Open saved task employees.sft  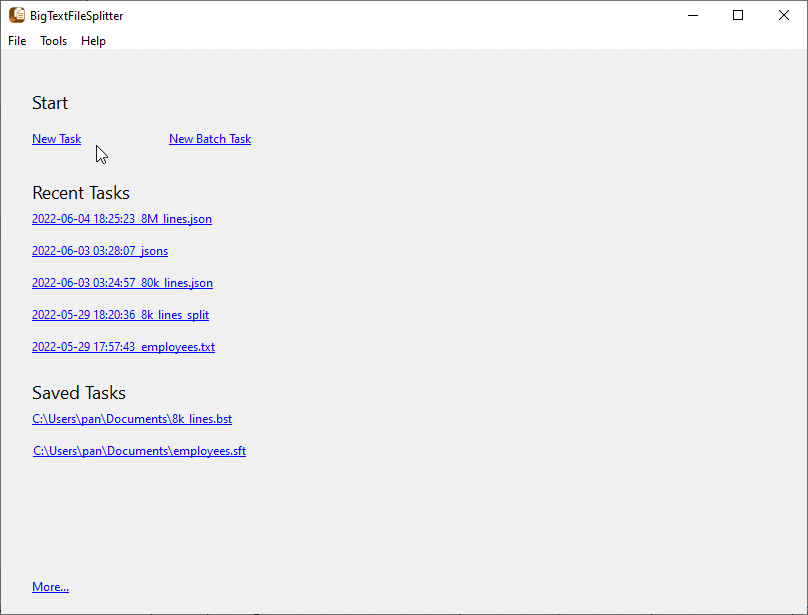[139, 451]
